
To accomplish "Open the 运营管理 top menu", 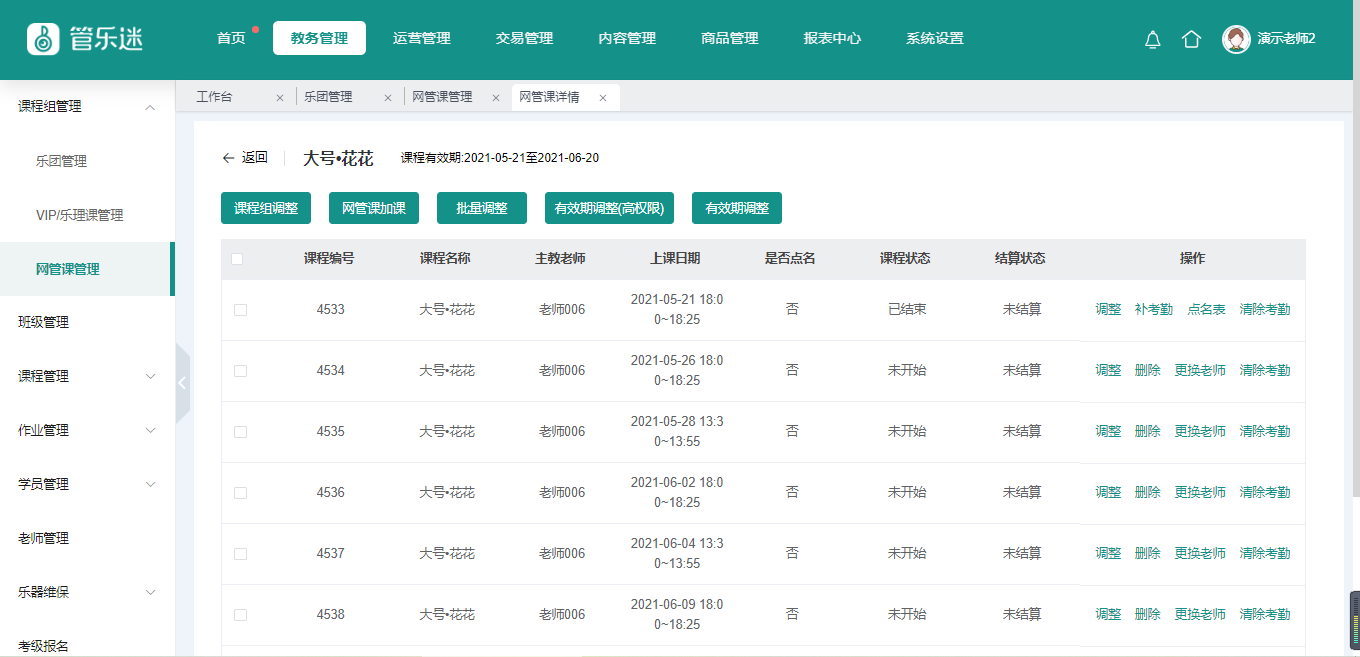I will pos(421,39).
